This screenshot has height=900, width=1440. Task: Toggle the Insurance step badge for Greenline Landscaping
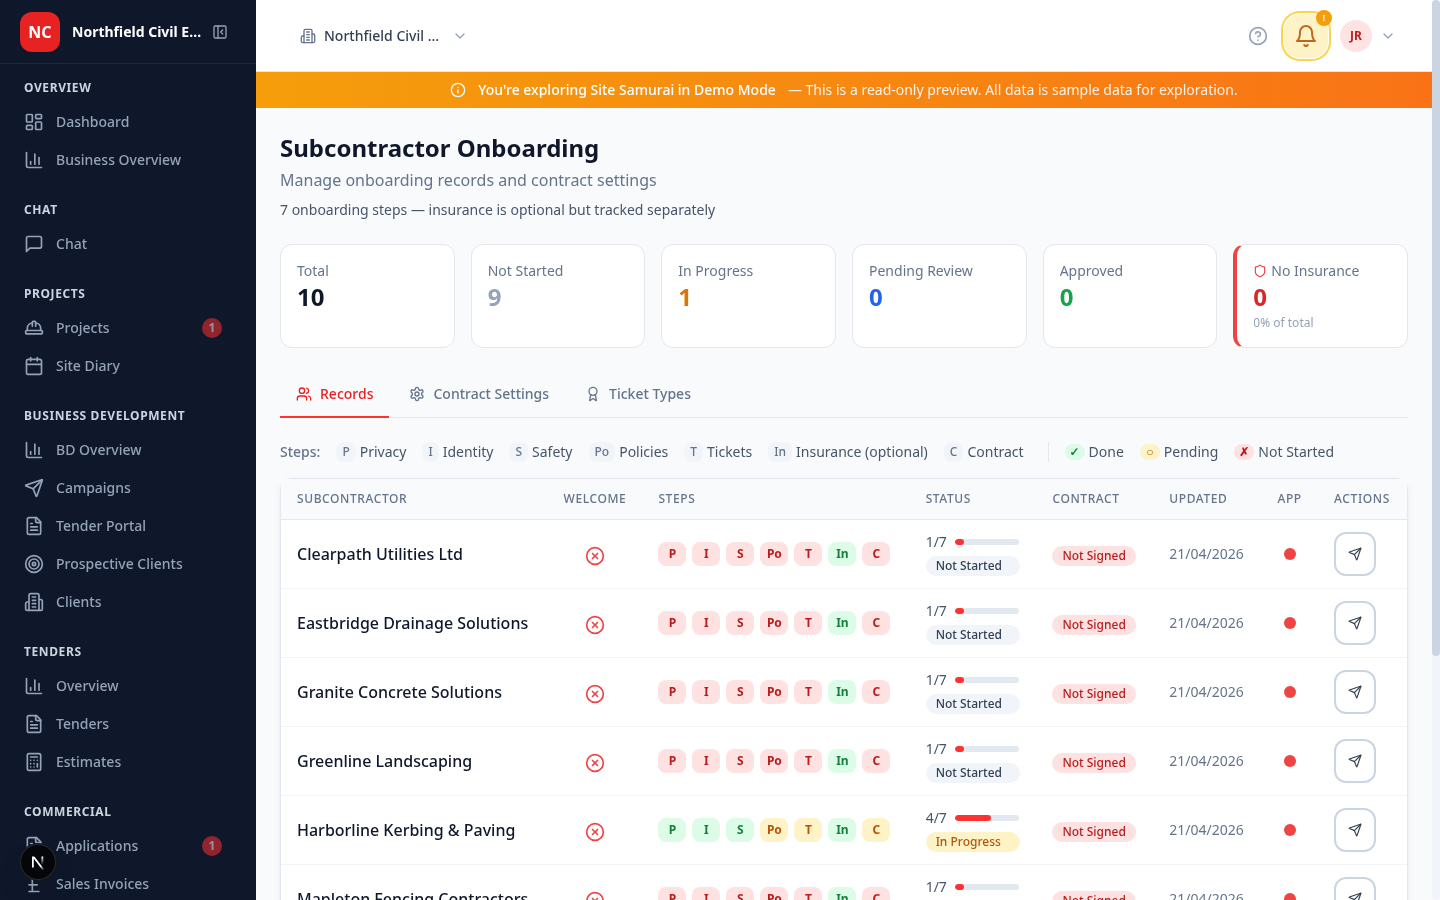pos(842,760)
